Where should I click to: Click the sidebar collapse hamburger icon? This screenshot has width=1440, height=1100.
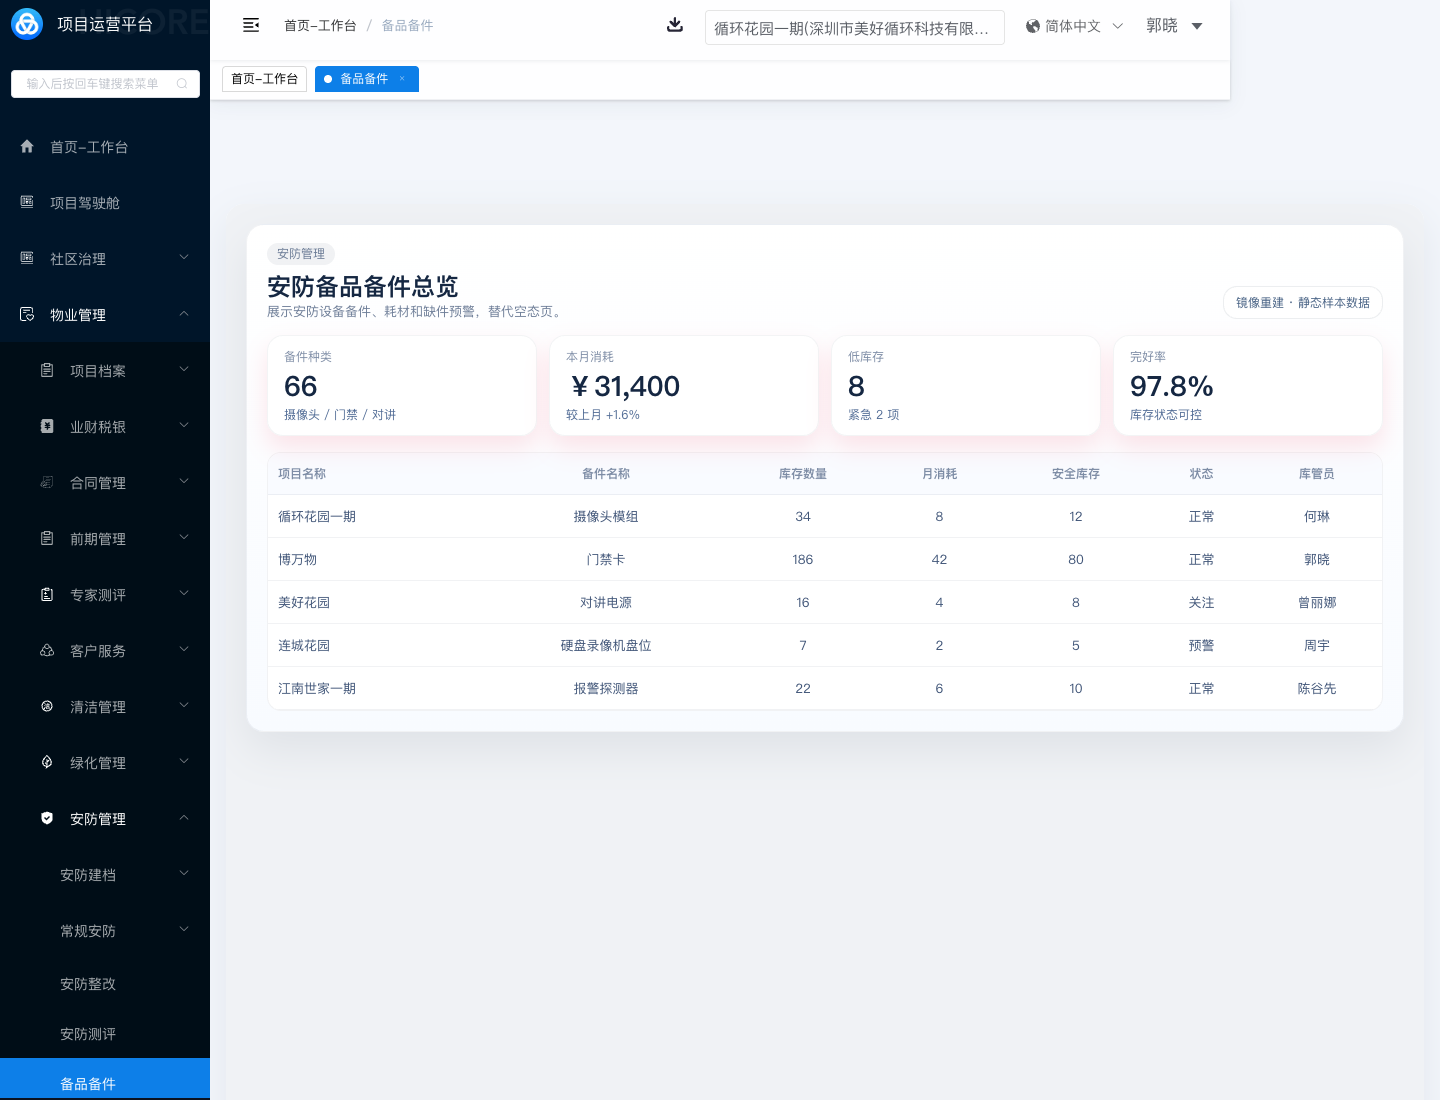[251, 25]
